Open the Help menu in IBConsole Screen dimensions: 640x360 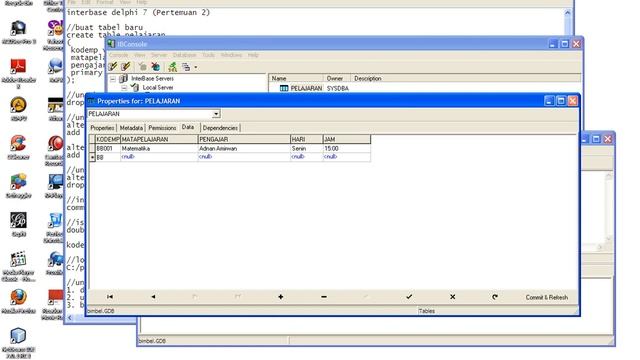[253, 55]
